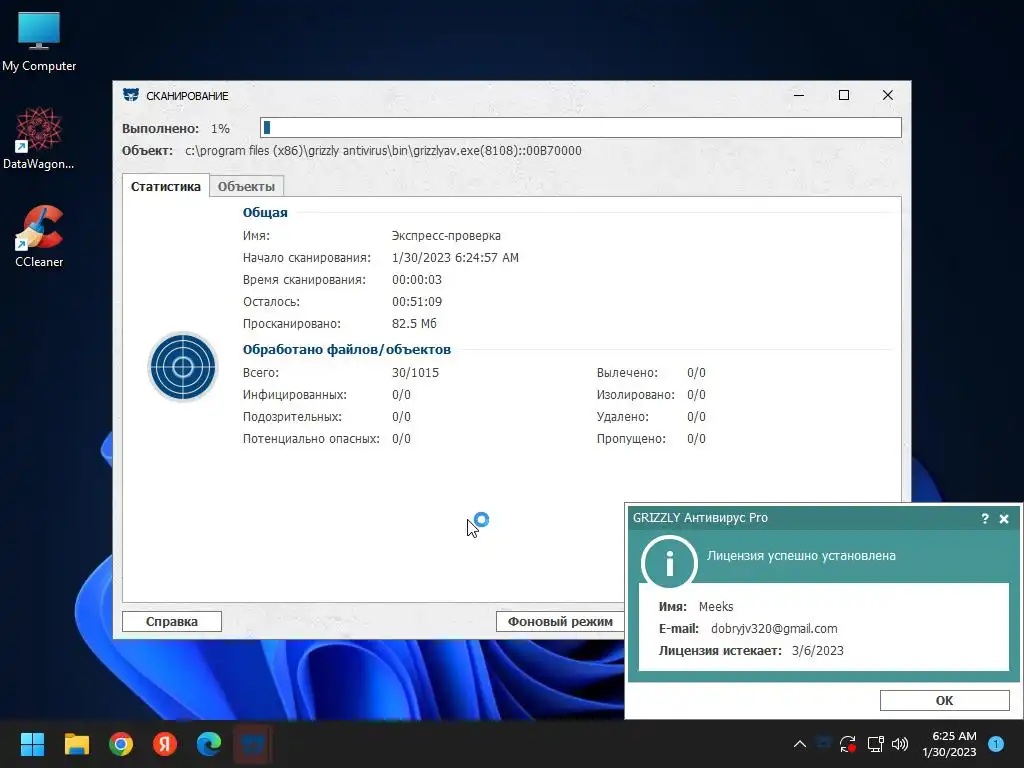Click license expiry date 3/6/2023
Screen dimensions: 1024x768
818,651
